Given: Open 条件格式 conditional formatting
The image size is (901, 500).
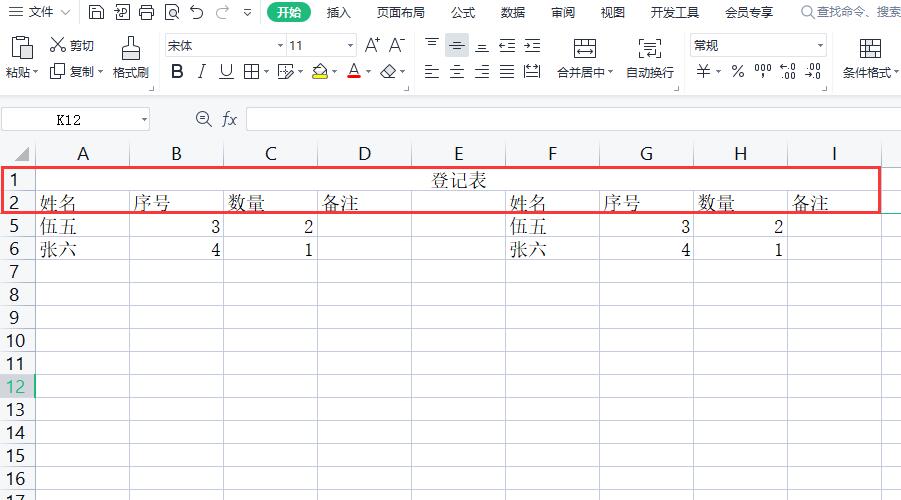Looking at the screenshot, I should 870,57.
